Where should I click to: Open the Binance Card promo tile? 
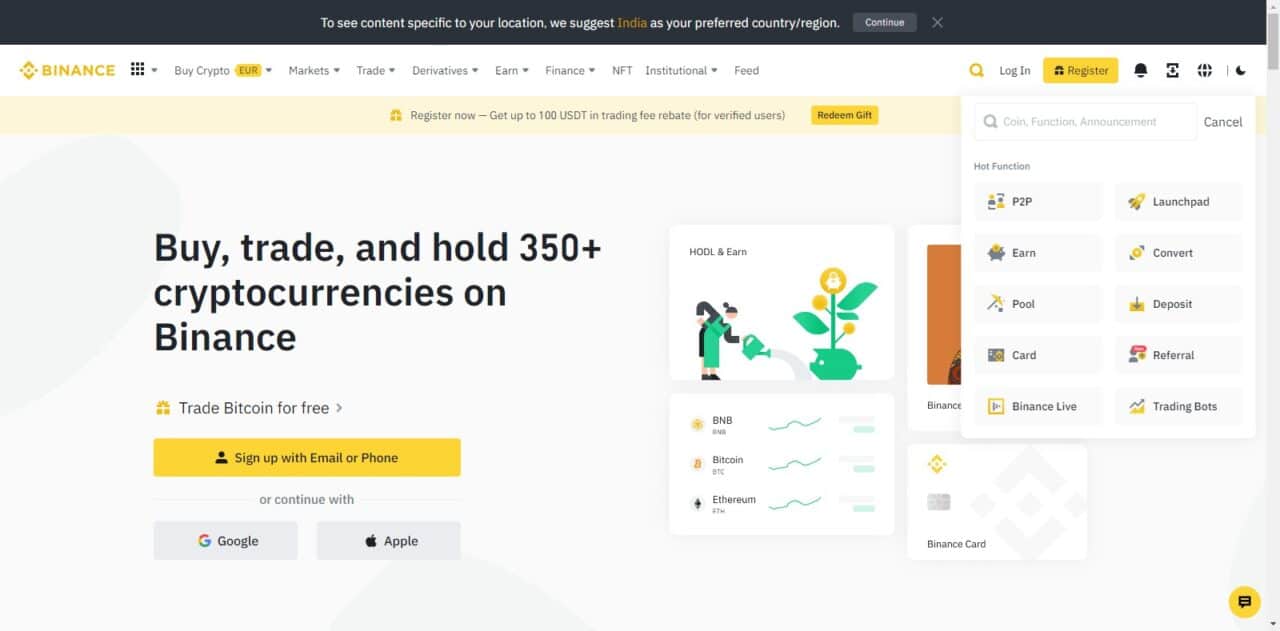[x=997, y=502]
